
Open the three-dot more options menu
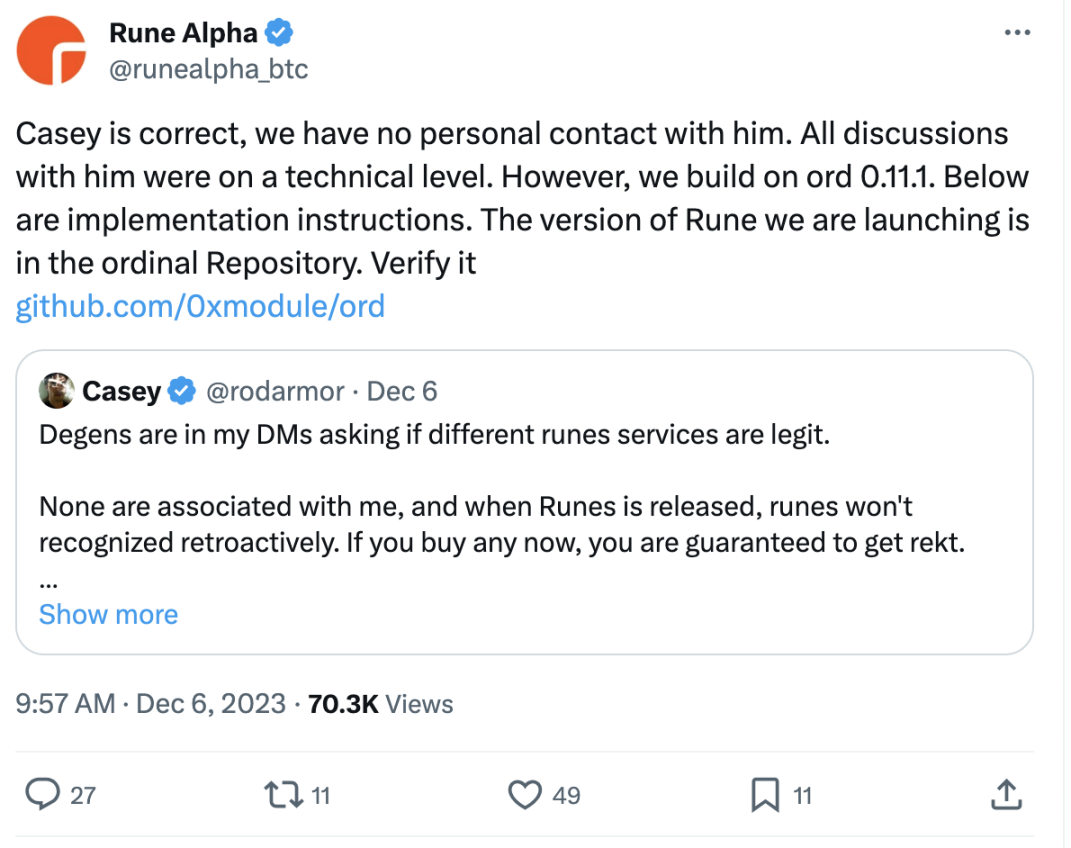pos(1016,33)
